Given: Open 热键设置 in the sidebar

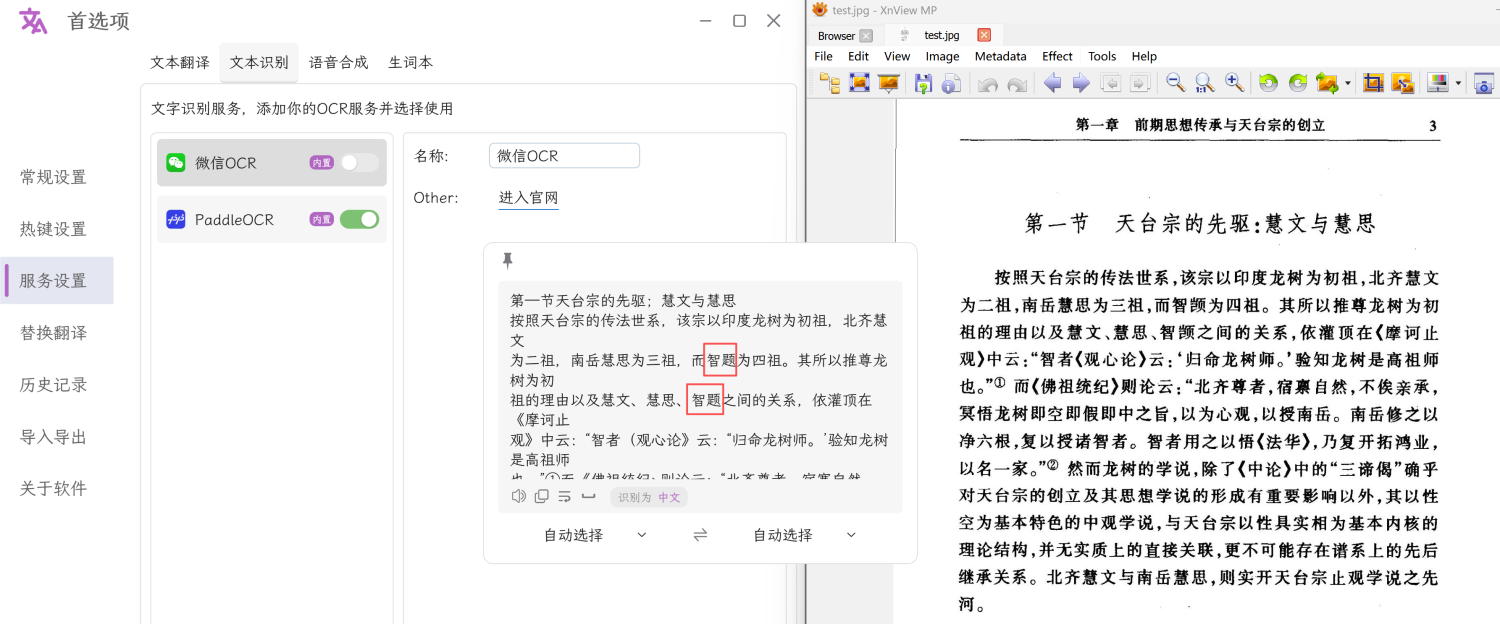Looking at the screenshot, I should click(53, 229).
